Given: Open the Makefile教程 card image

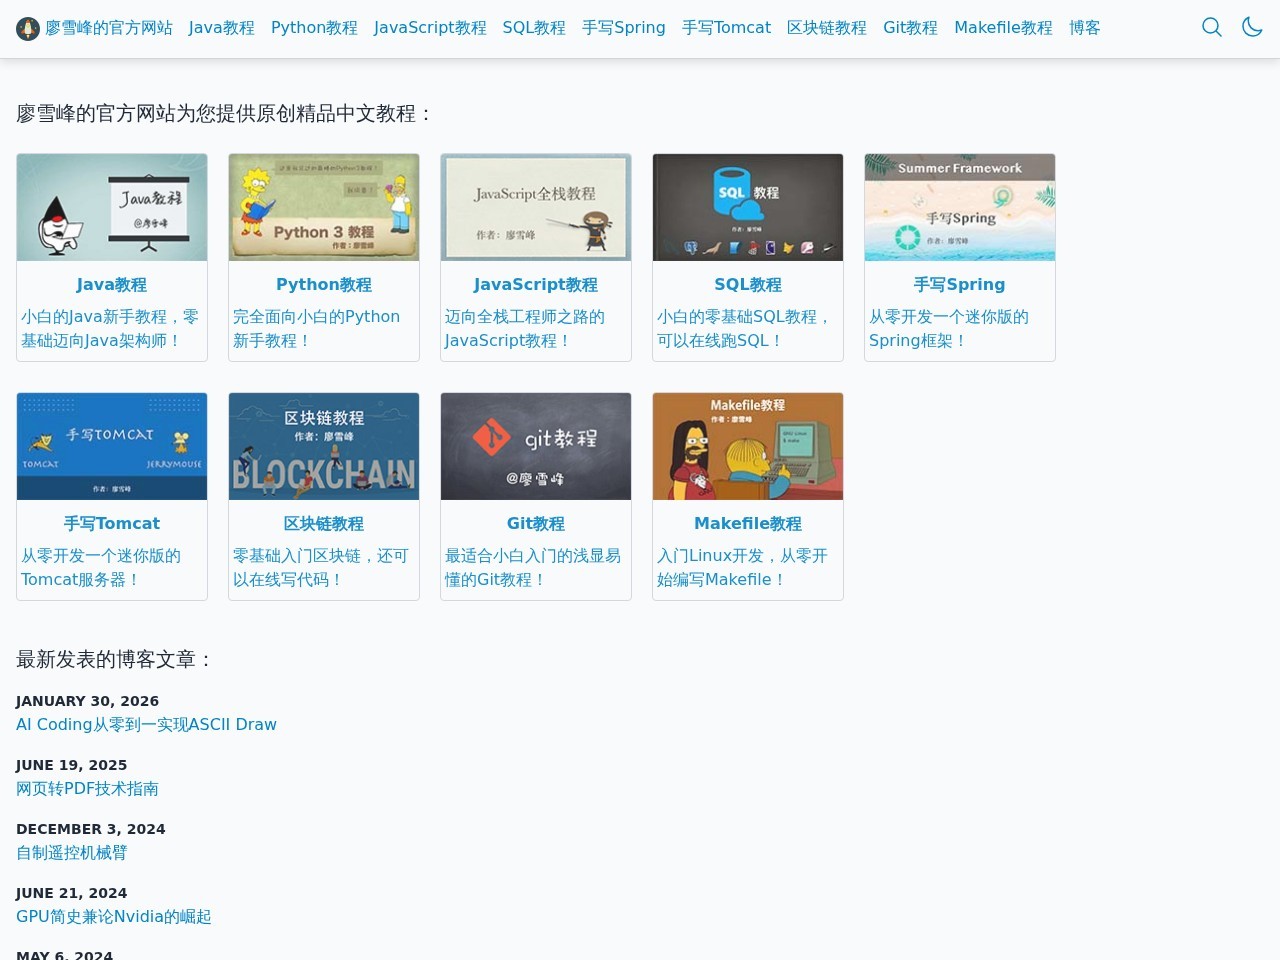Looking at the screenshot, I should (748, 447).
